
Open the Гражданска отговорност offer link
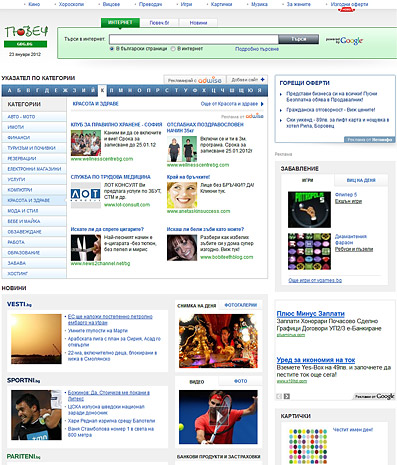pyautogui.click(x=331, y=110)
